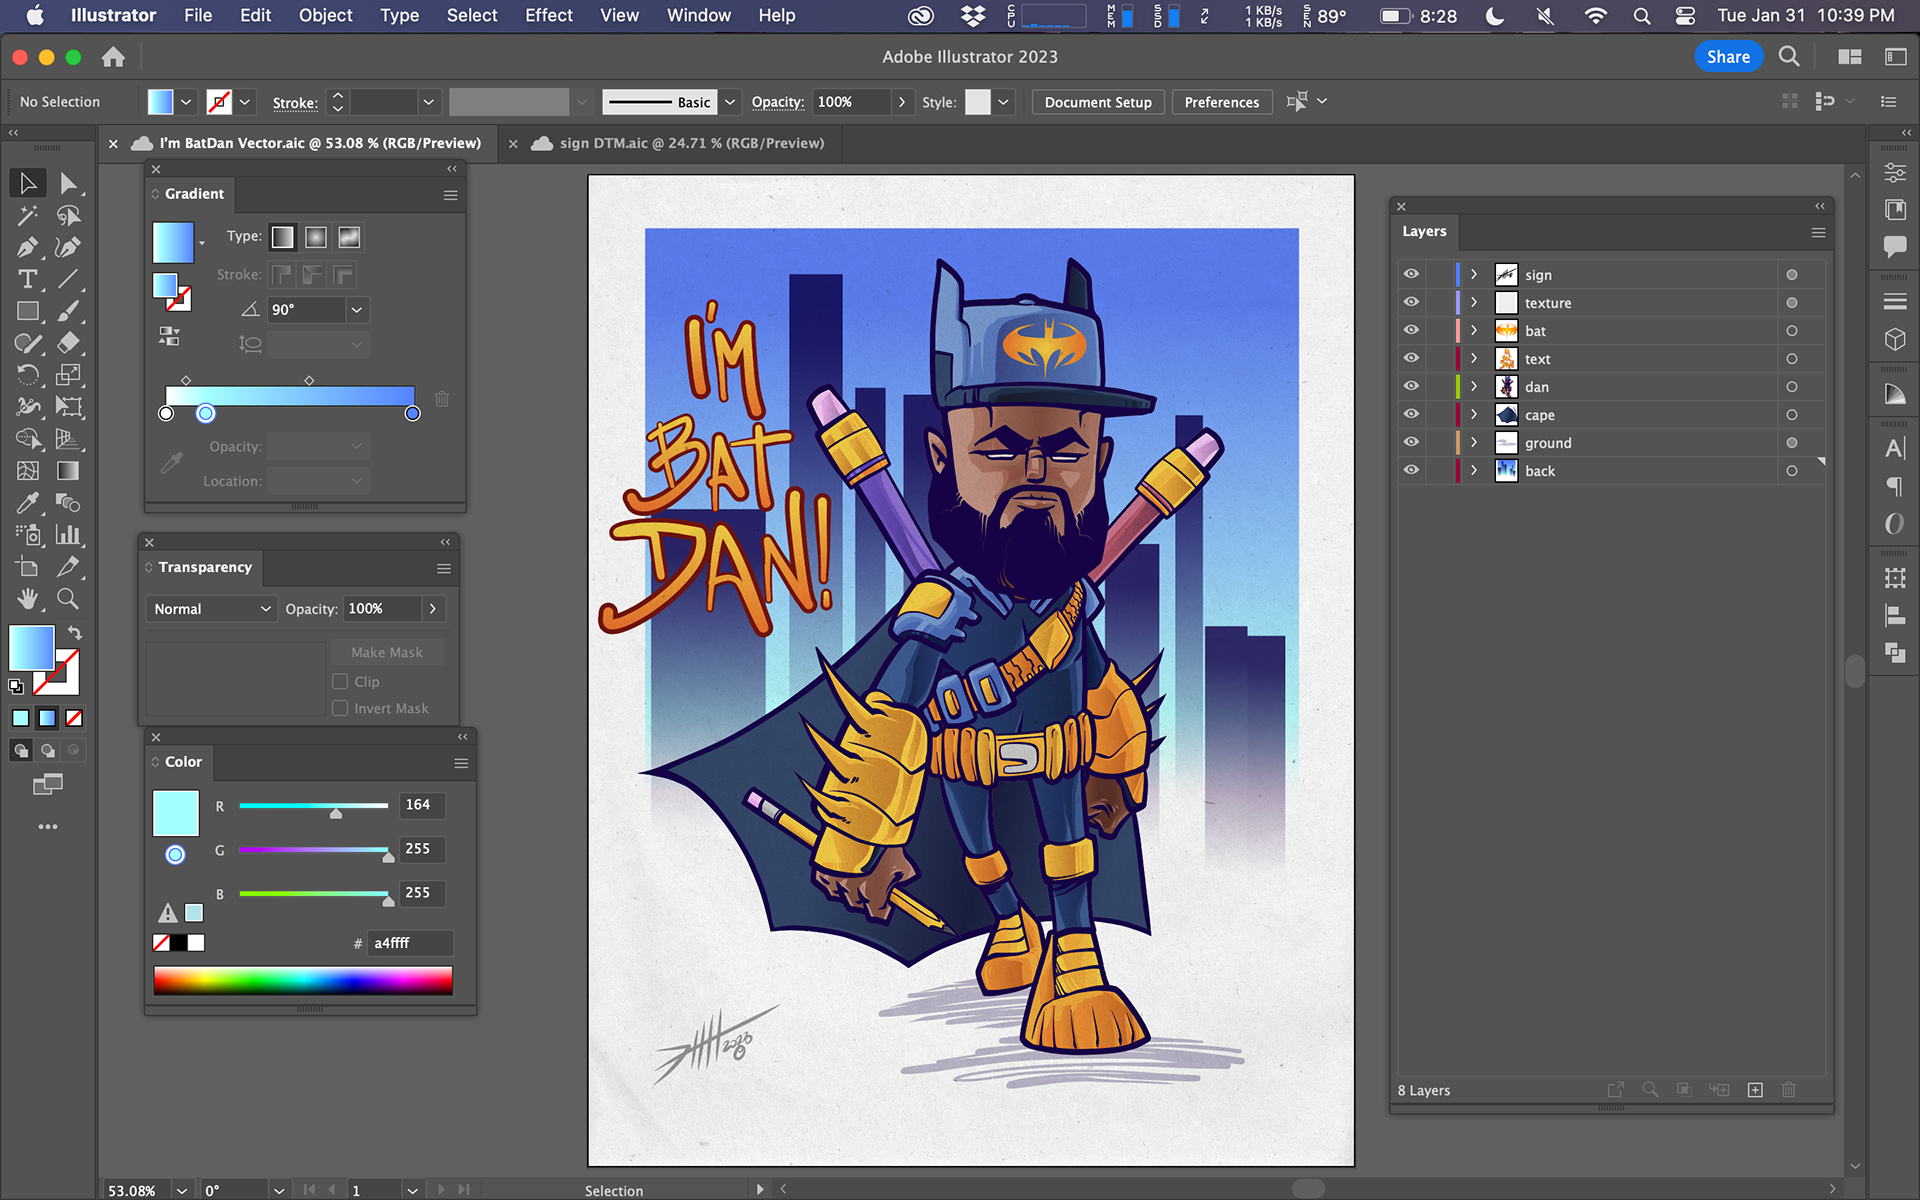Click the Share button
The width and height of the screenshot is (1920, 1200).
click(1728, 57)
